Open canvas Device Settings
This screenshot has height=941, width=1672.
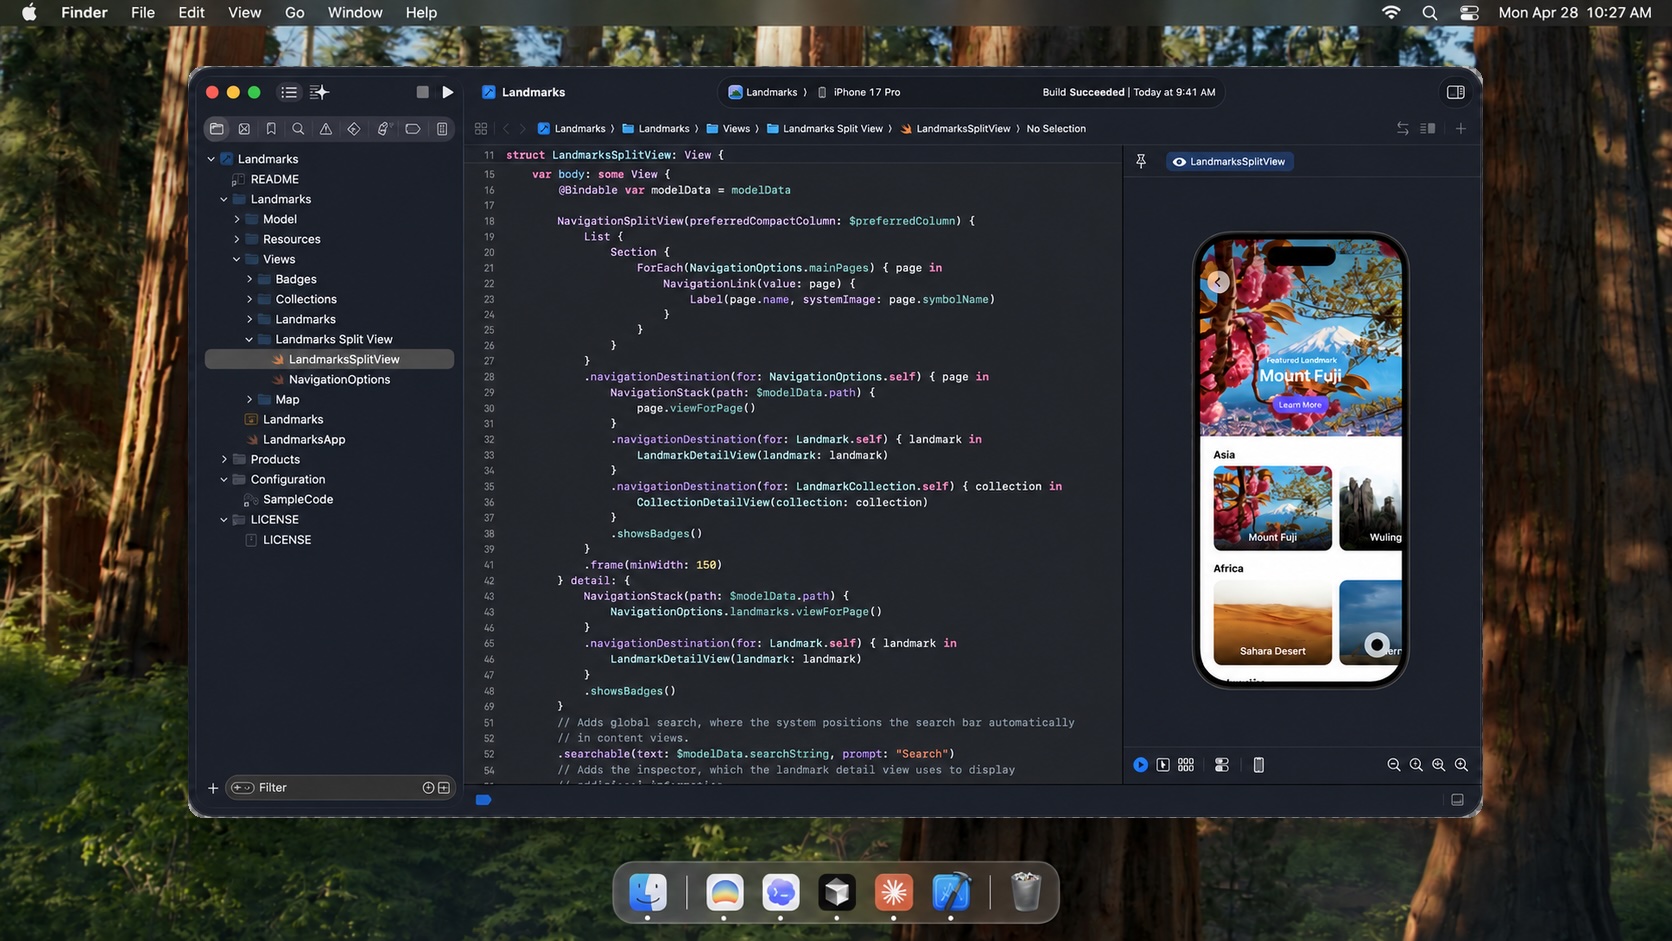[1222, 765]
